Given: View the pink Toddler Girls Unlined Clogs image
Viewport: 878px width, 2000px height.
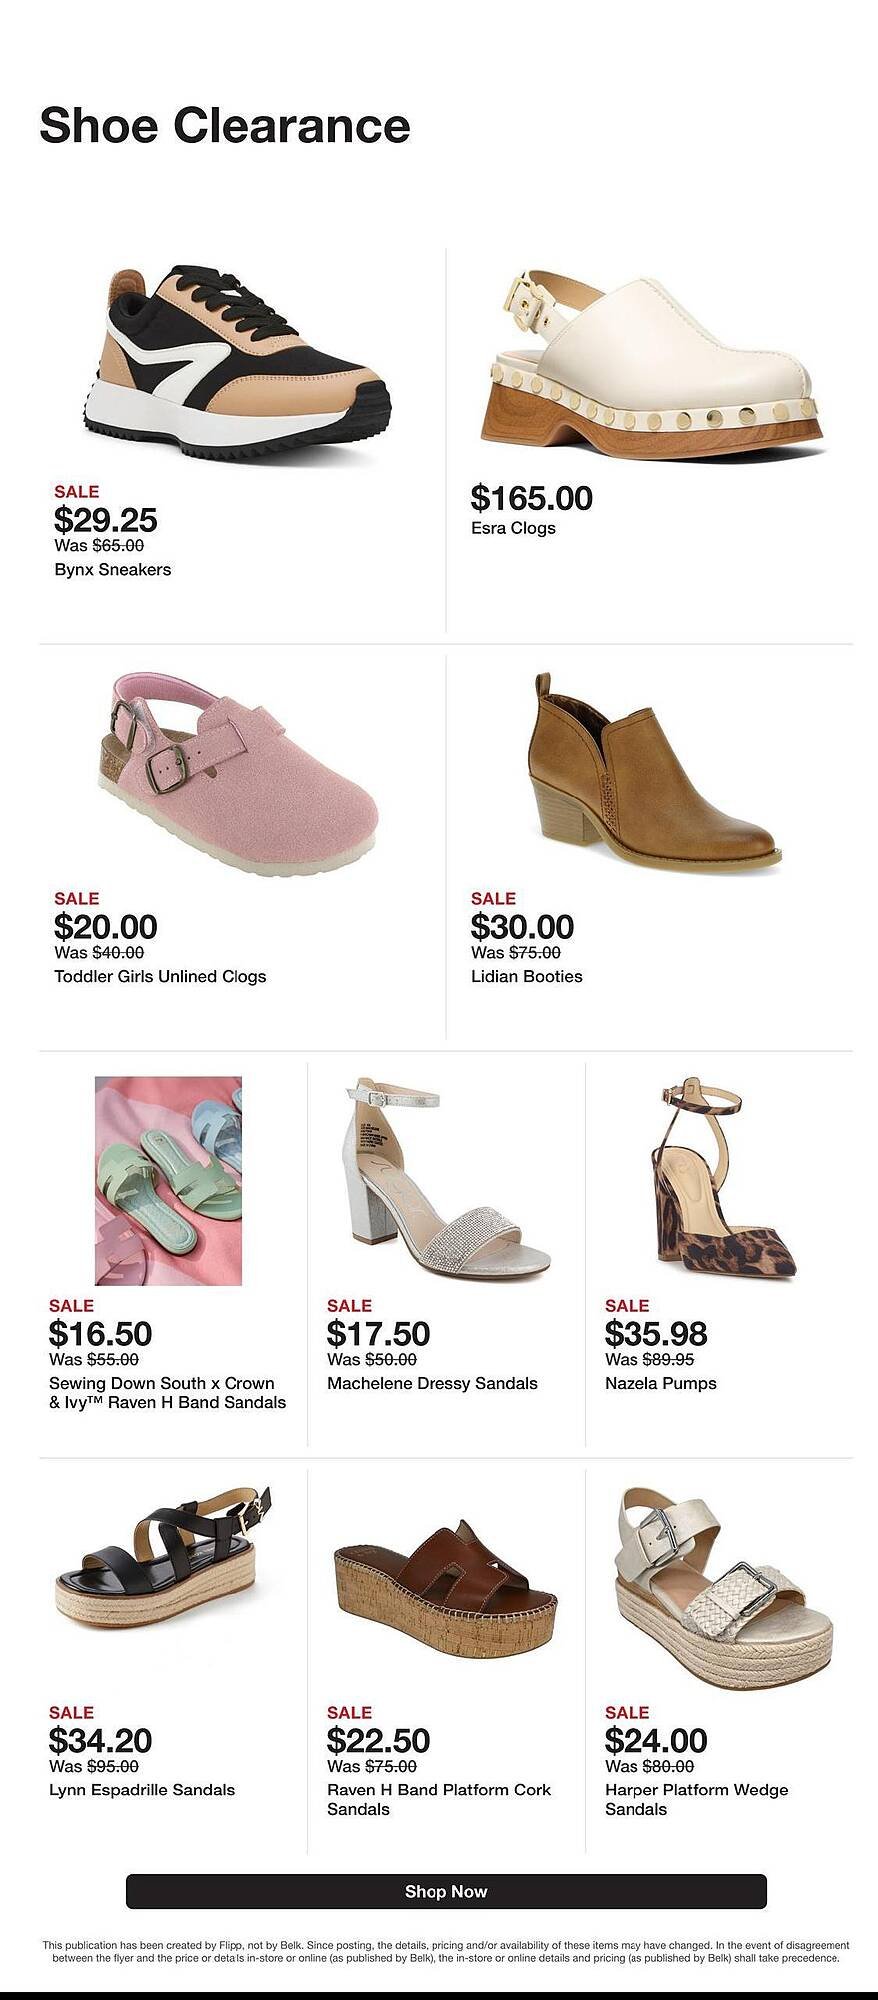Looking at the screenshot, I should pyautogui.click(x=238, y=775).
